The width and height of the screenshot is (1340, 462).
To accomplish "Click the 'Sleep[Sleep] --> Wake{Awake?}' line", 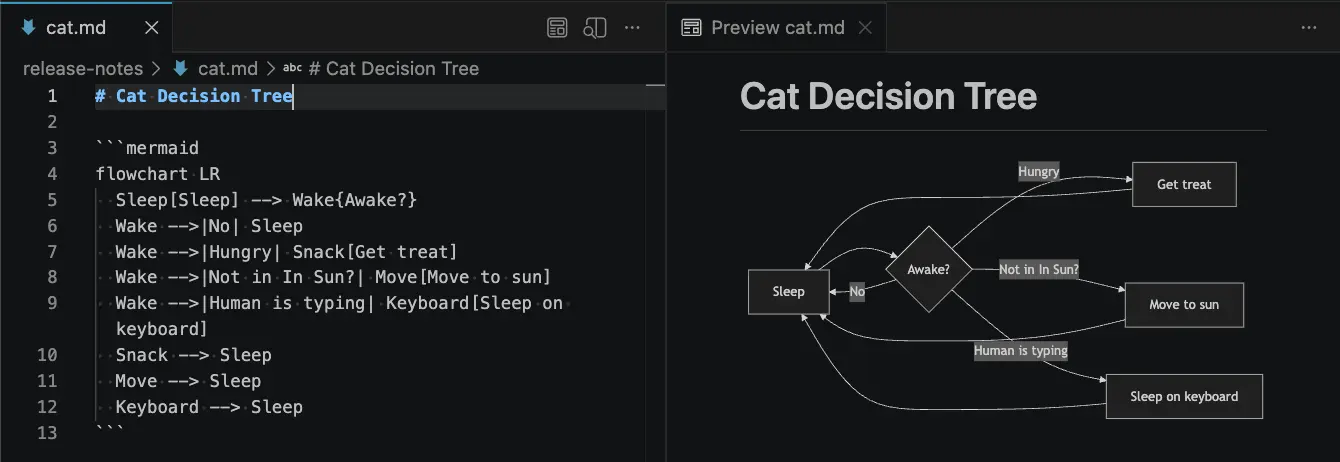I will click(266, 200).
